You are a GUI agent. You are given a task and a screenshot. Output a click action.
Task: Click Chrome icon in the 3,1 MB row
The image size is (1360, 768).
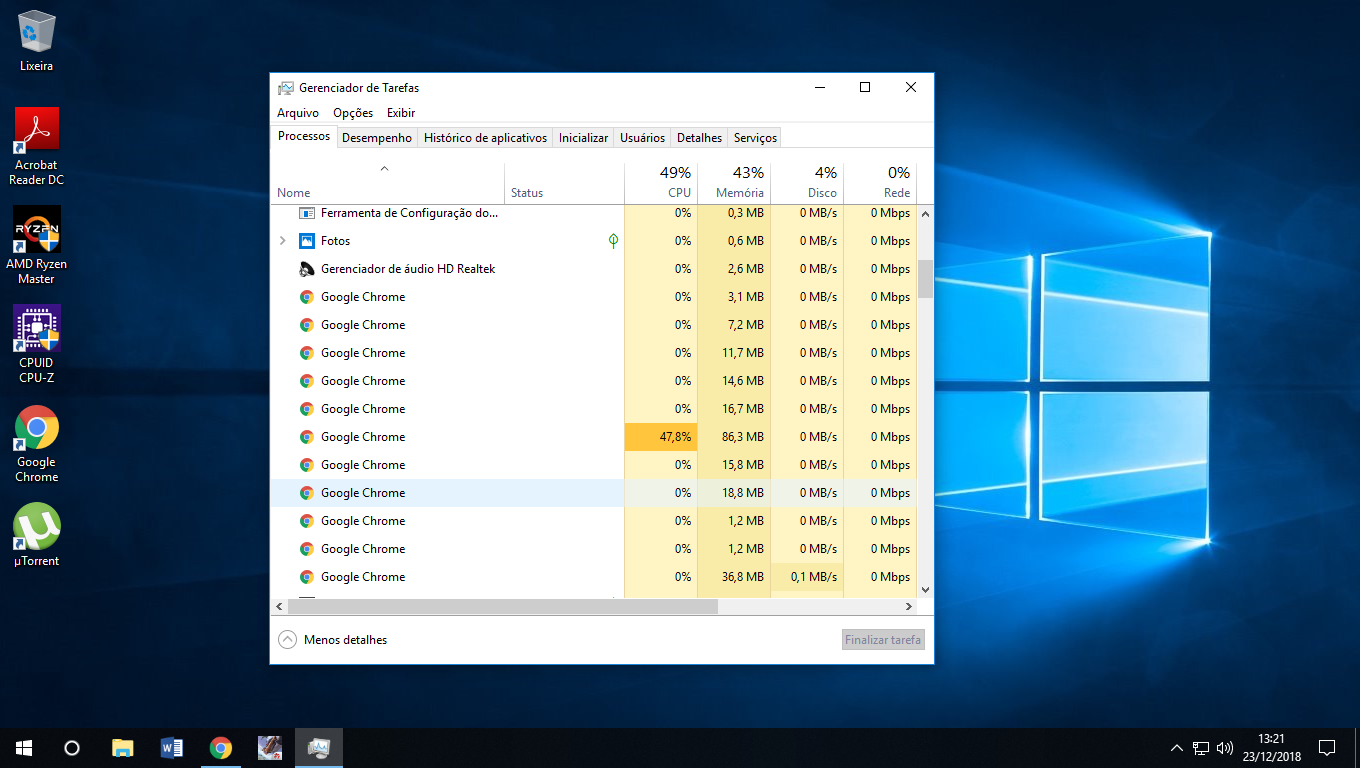307,297
